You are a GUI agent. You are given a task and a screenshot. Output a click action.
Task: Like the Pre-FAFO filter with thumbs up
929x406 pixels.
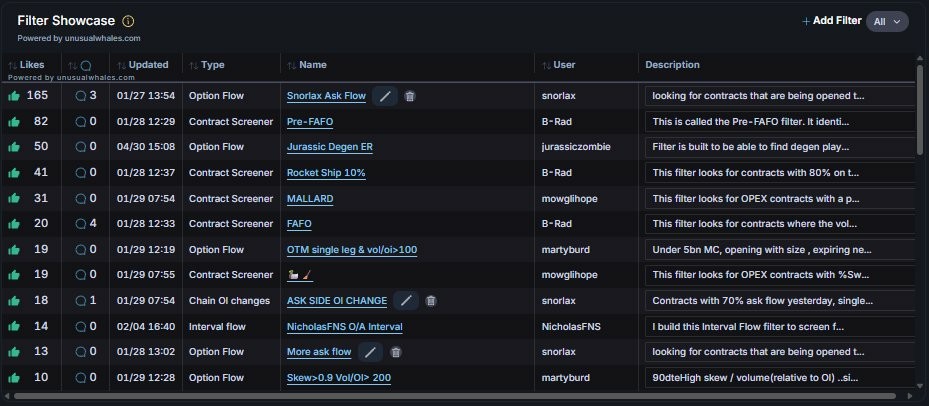click(14, 122)
